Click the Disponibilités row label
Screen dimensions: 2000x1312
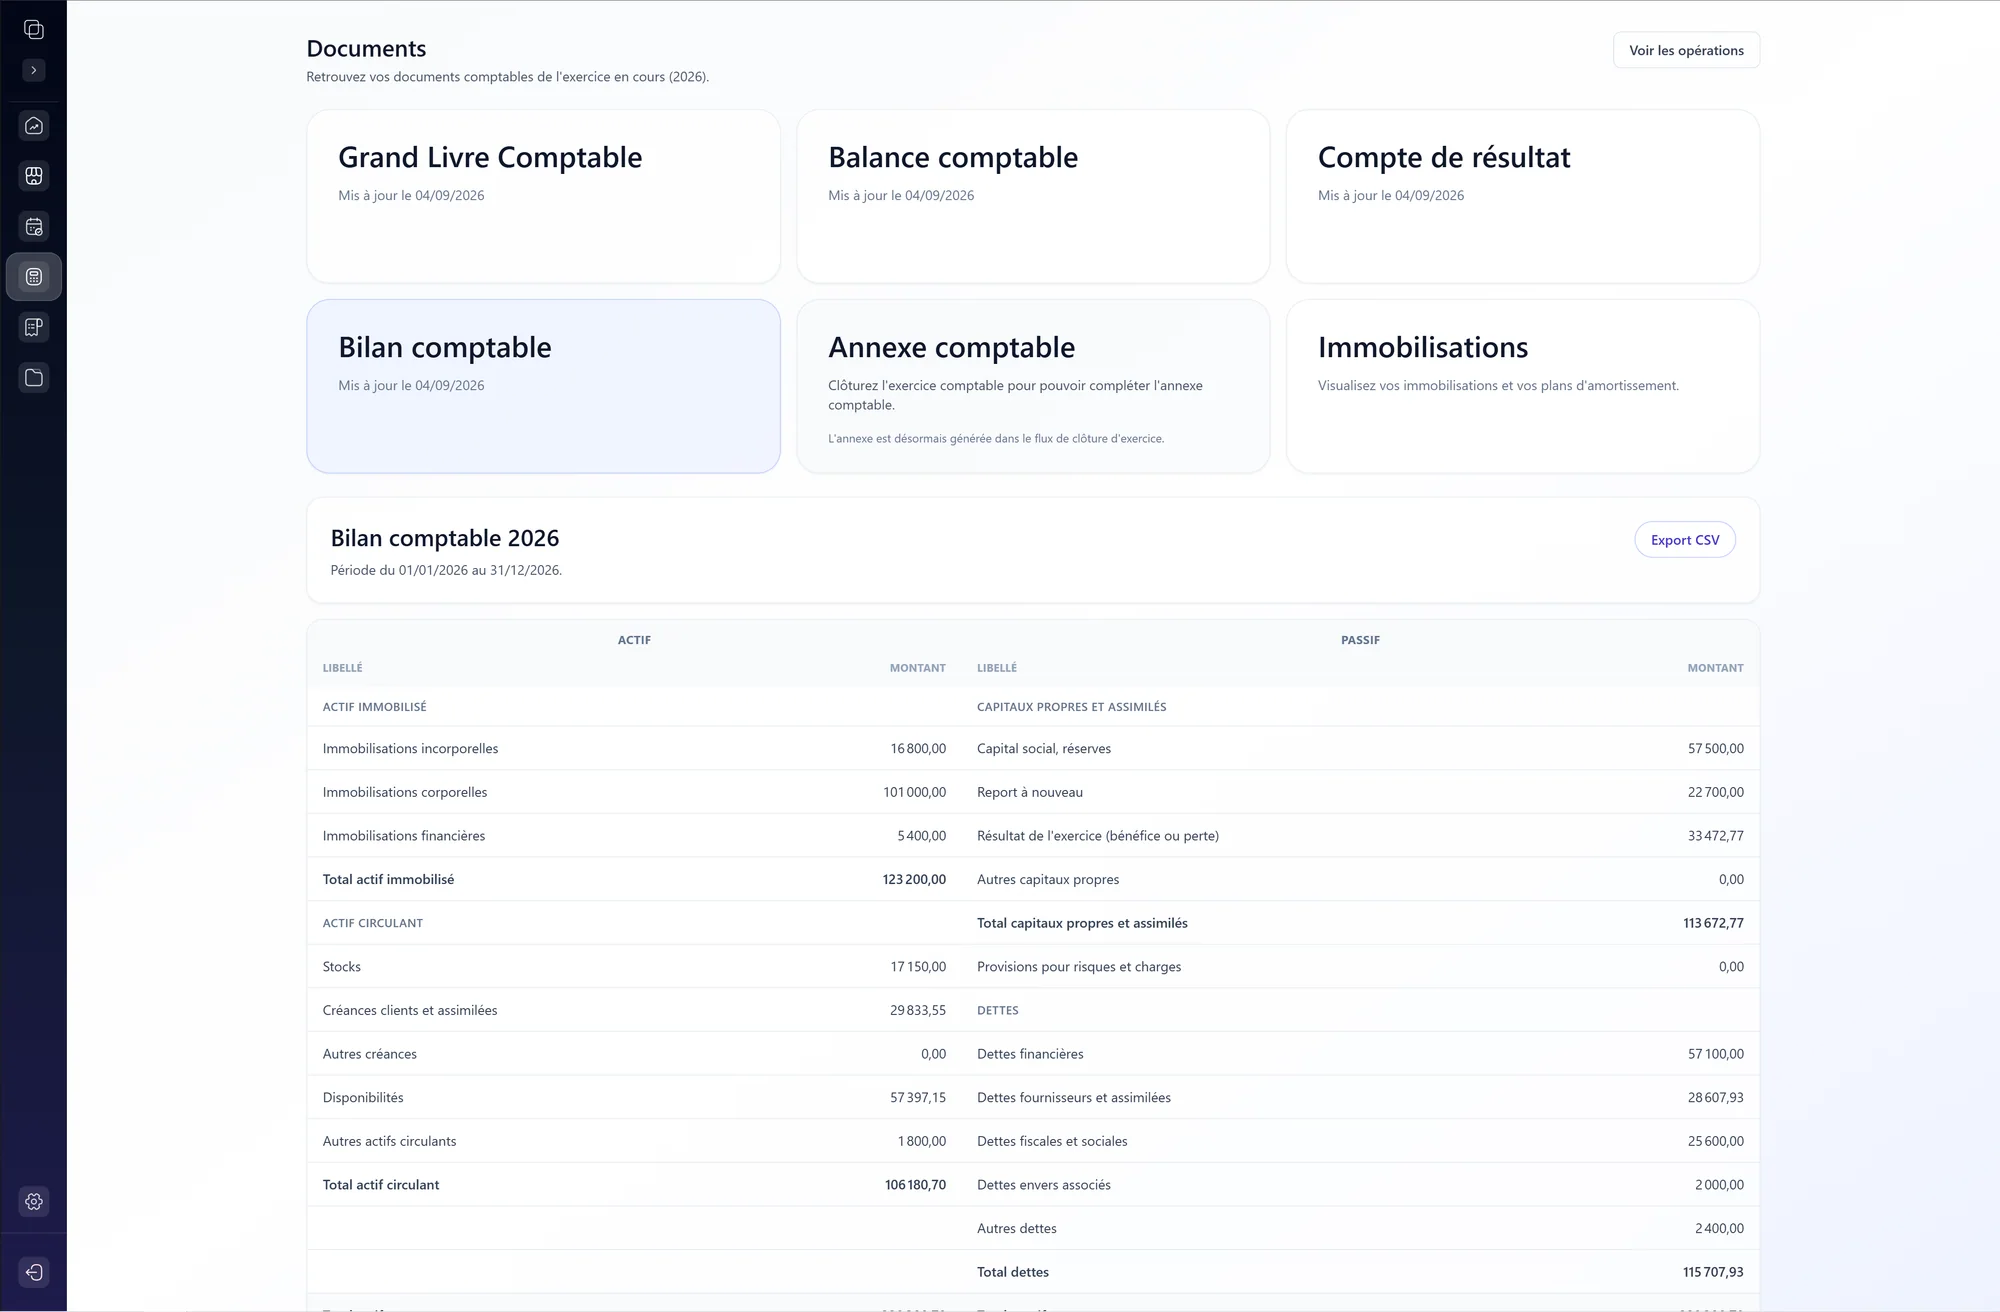[x=363, y=1098]
